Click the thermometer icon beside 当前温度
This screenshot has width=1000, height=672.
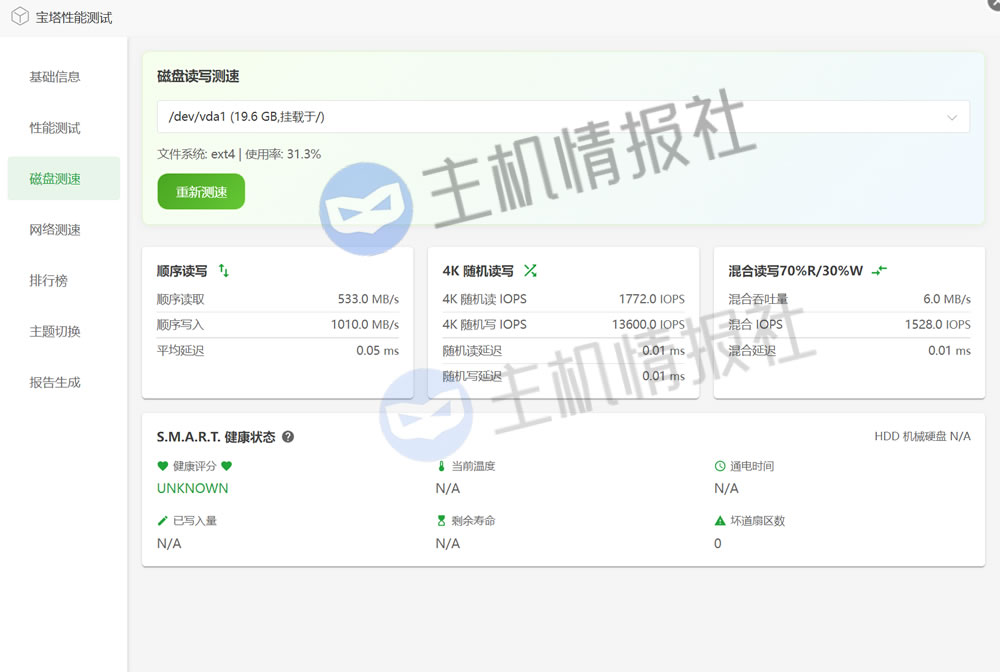point(441,466)
